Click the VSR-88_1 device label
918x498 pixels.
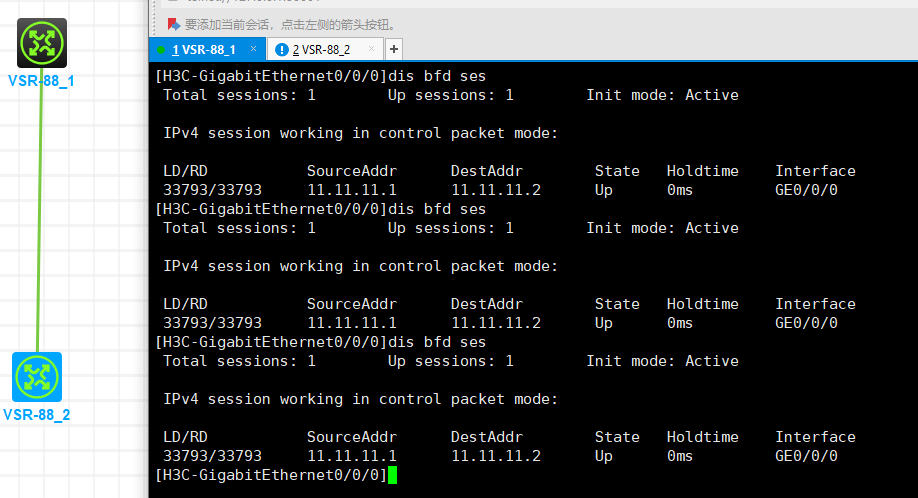click(41, 81)
